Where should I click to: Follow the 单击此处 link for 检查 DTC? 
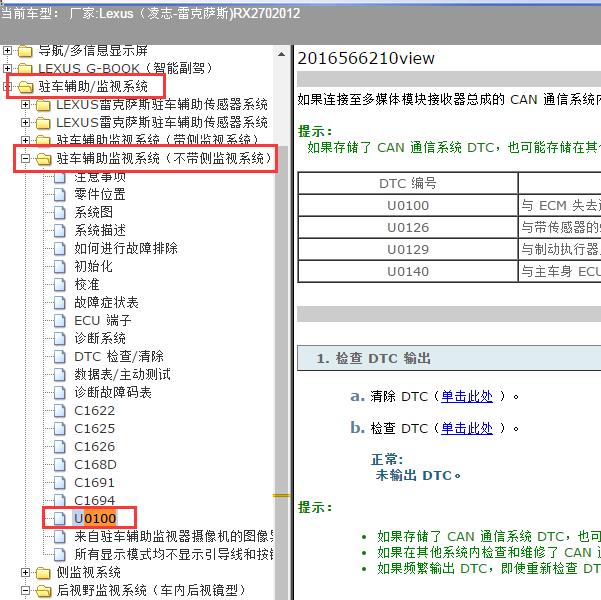tap(467, 428)
